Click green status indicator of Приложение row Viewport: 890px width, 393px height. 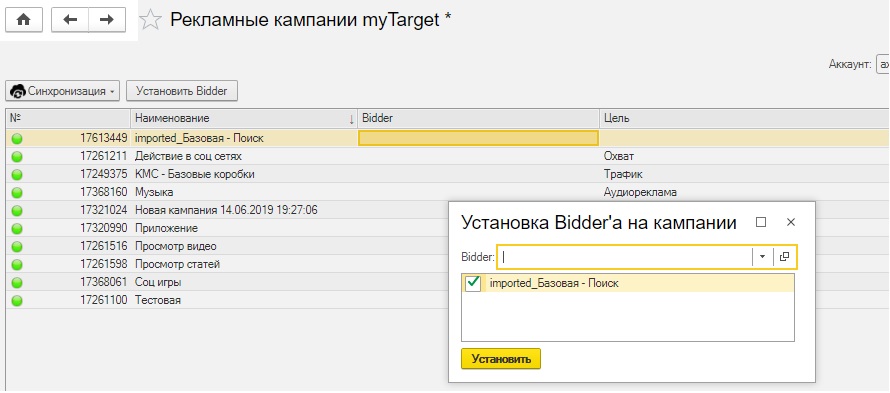17,228
